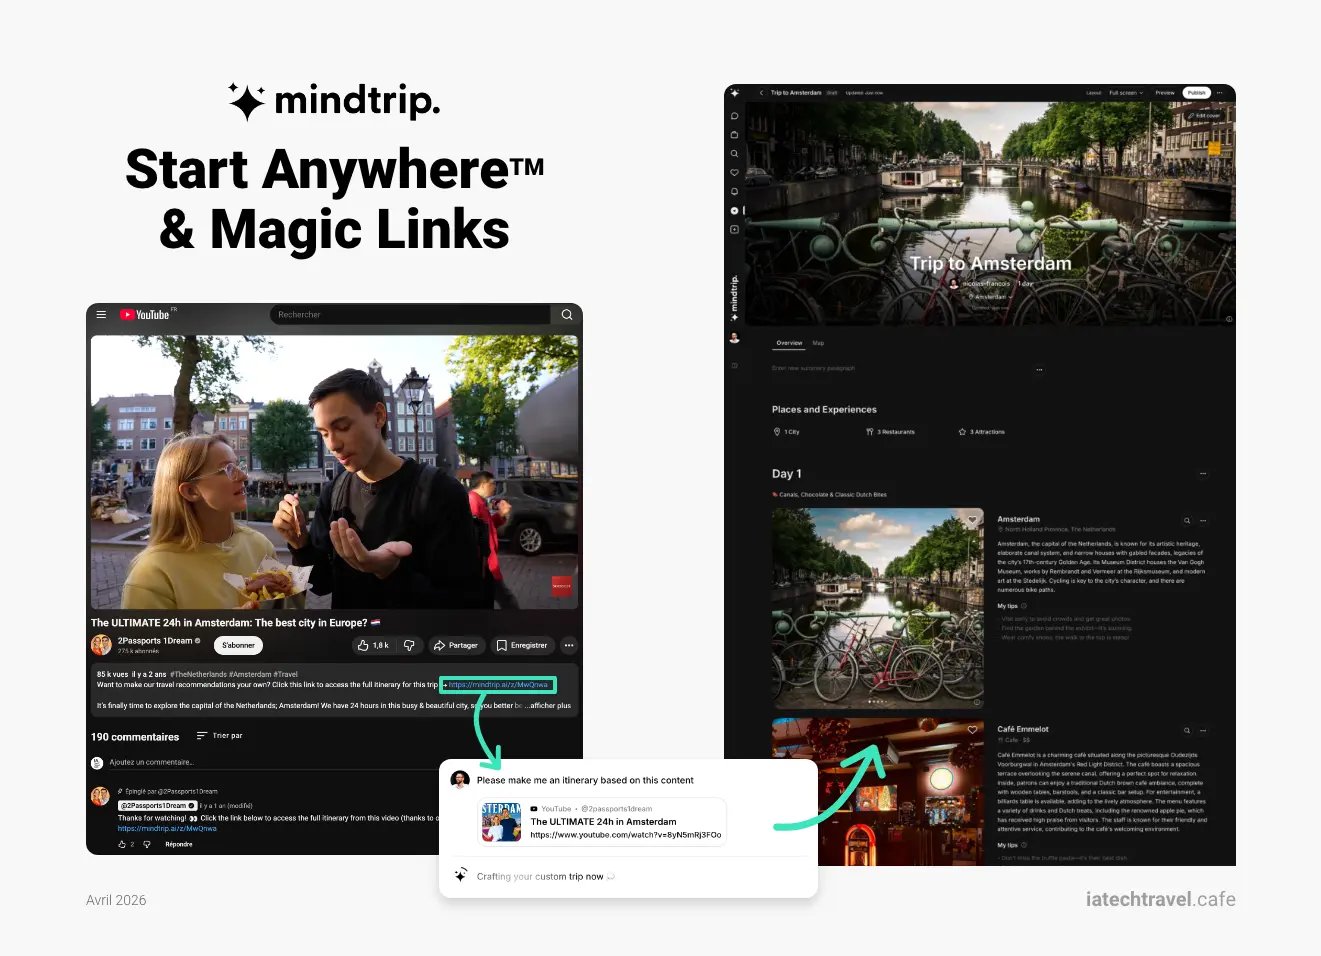Image resolution: width=1321 pixels, height=956 pixels.
Task: Toggle the sidebar panel icon below the avatar
Action: [734, 366]
